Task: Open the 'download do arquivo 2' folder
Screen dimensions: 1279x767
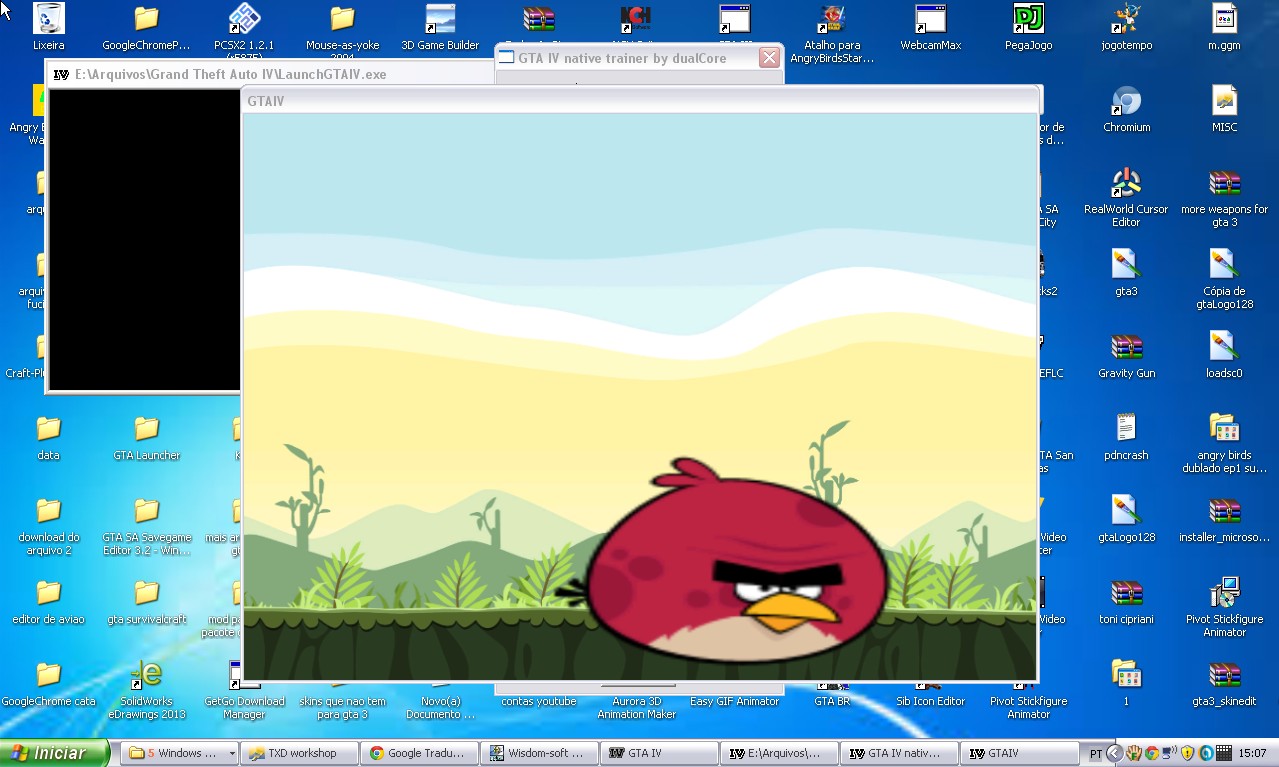Action: click(x=48, y=511)
